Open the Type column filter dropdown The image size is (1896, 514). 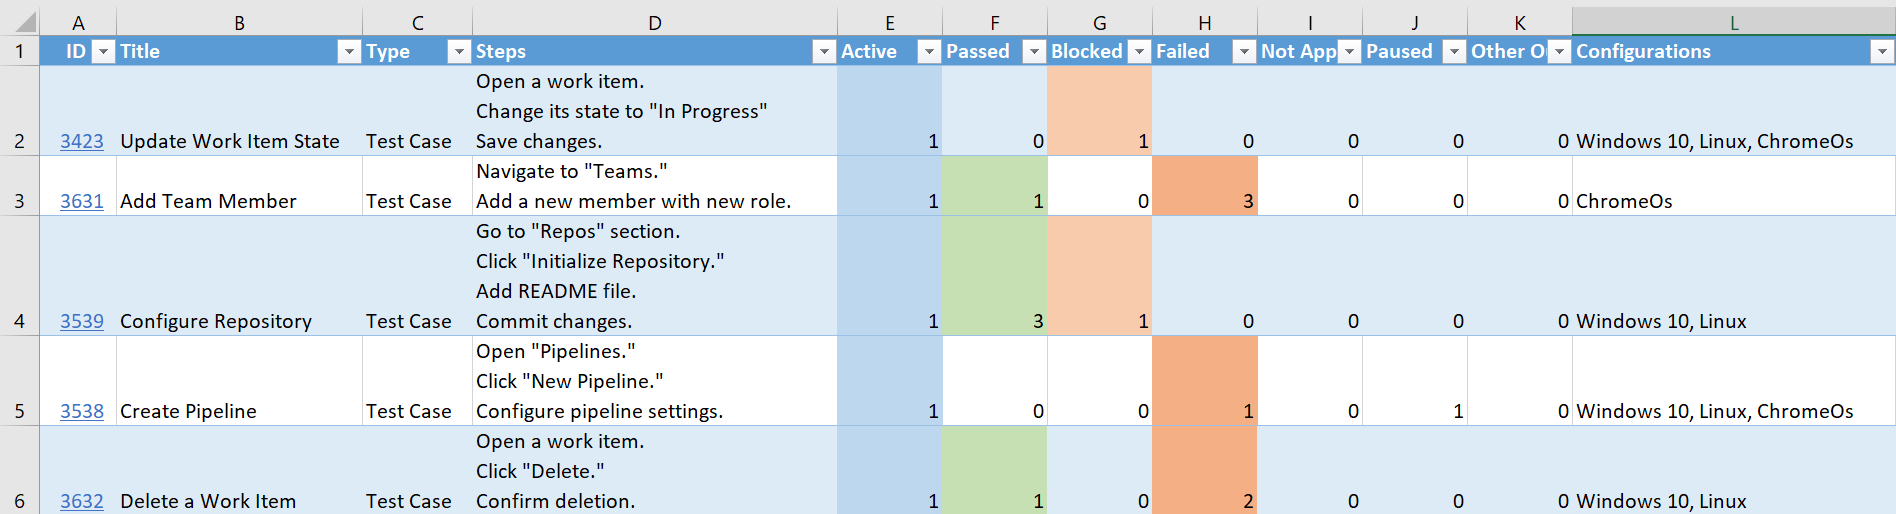[x=459, y=52]
